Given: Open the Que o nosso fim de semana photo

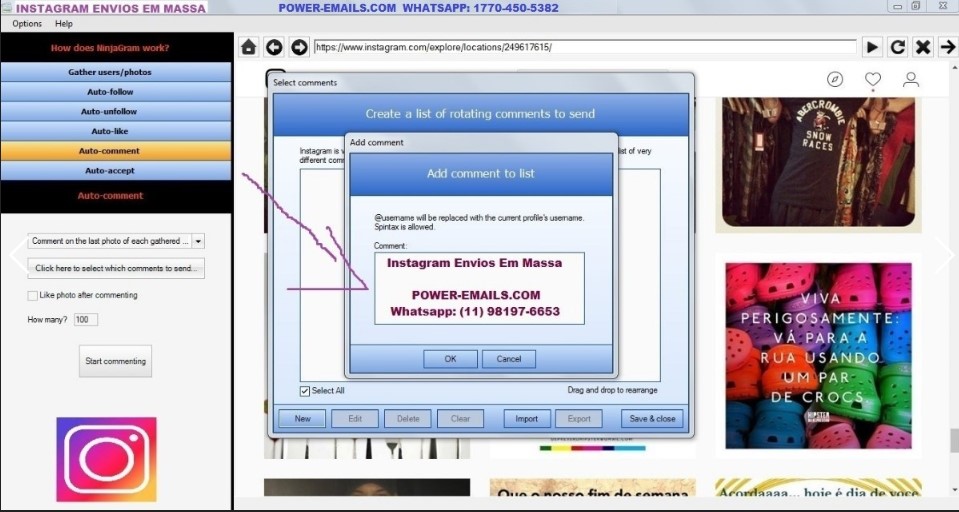Looking at the screenshot, I should click(593, 488).
